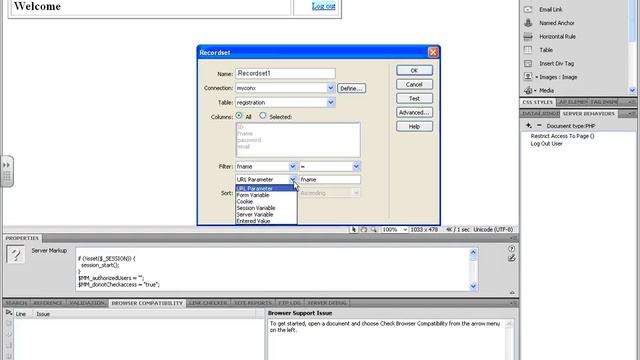
Task: Switch to the Server Behaviors tab
Action: click(x=589, y=113)
